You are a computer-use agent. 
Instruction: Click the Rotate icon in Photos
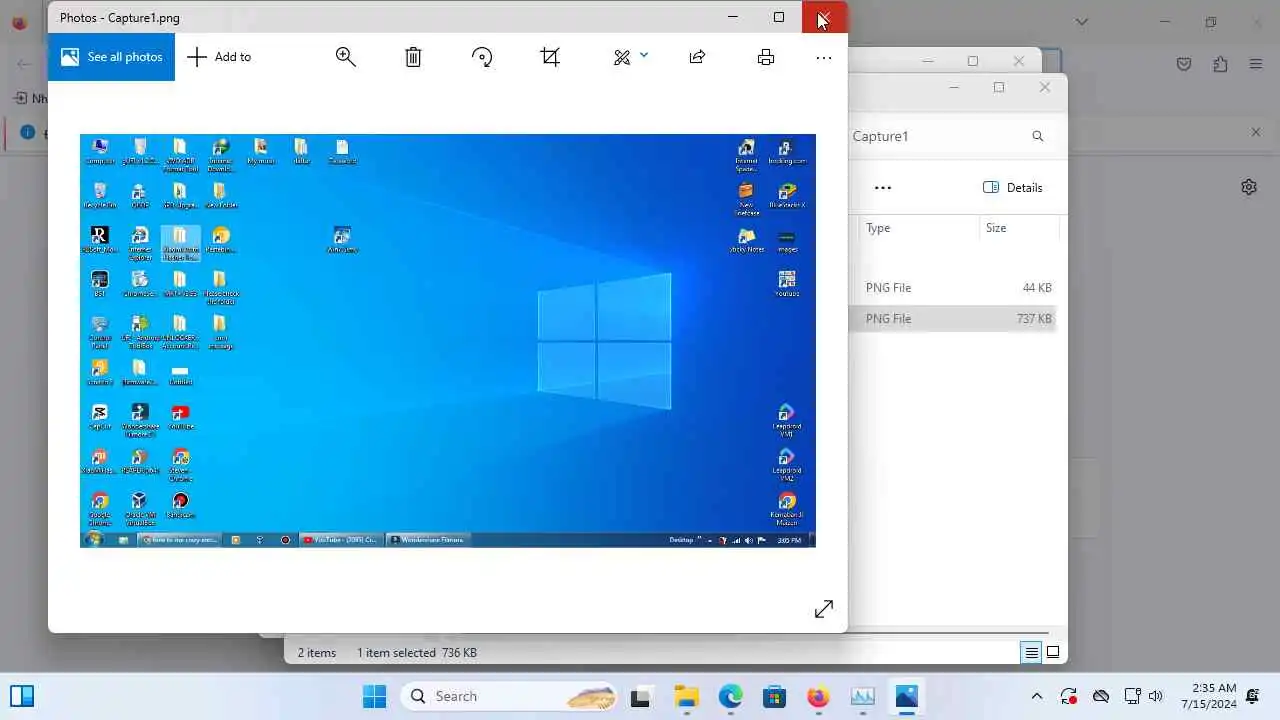coord(482,57)
